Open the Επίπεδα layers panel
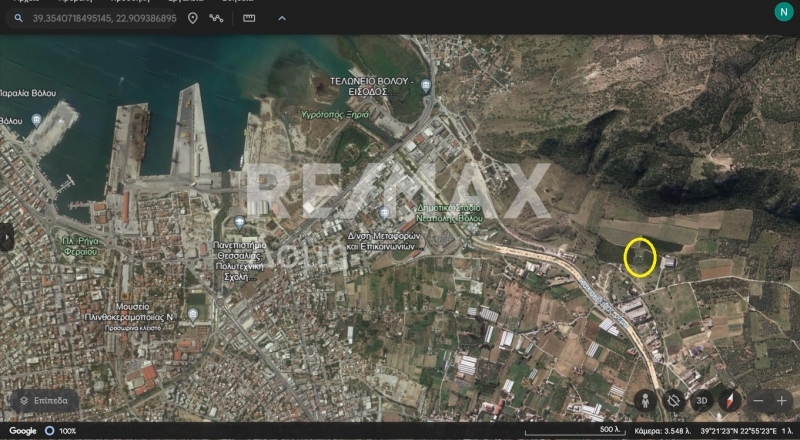The image size is (800, 440). click(44, 401)
